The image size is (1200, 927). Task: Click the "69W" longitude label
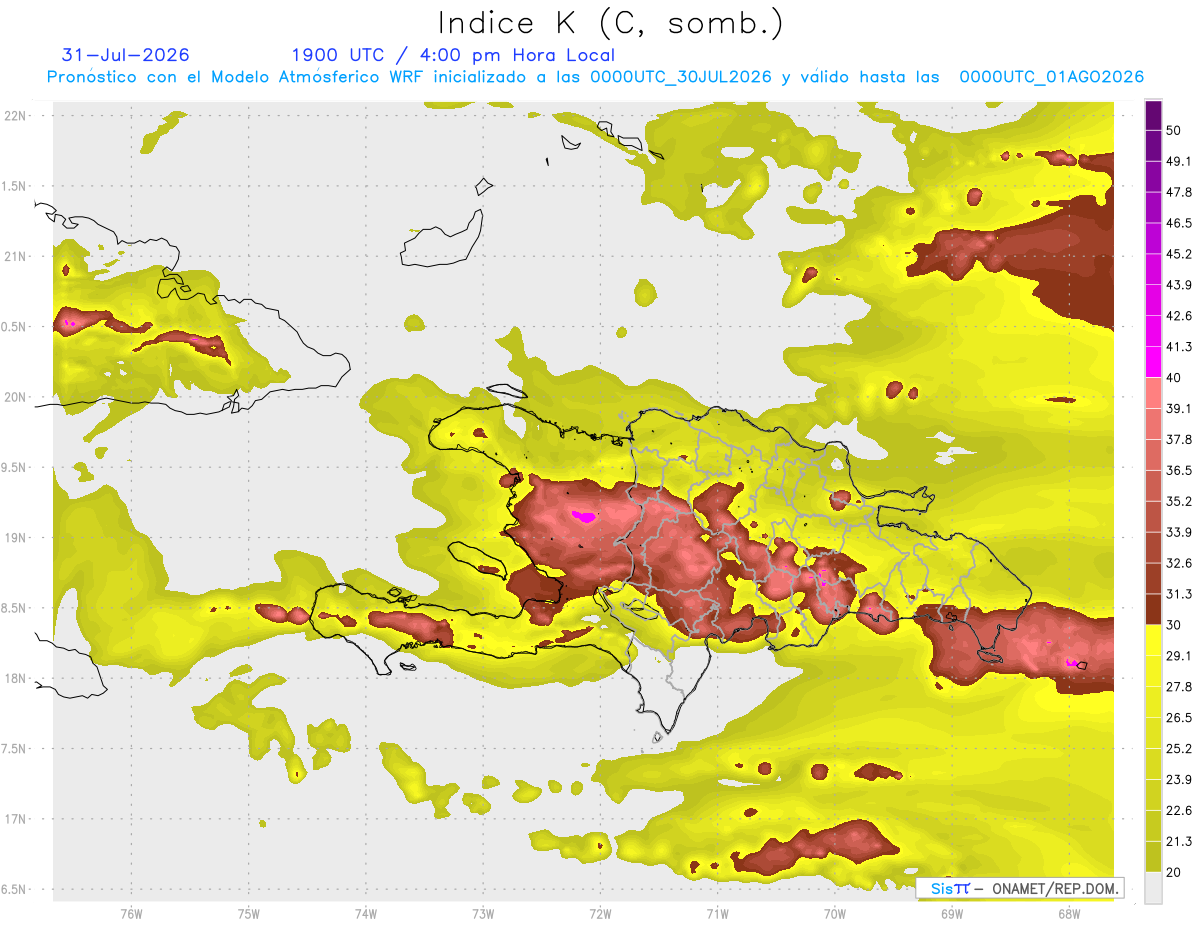(x=952, y=913)
